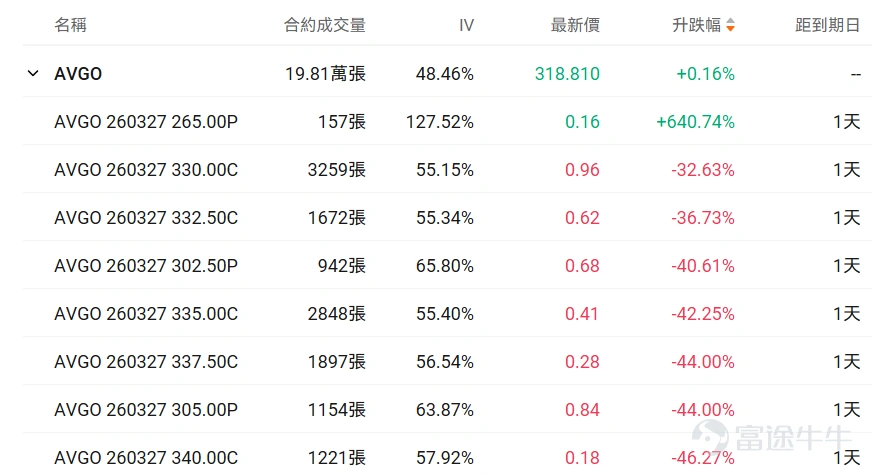Click AVGO volume 19.81萬張
Image resolution: width=872 pixels, height=474 pixels.
(x=325, y=73)
